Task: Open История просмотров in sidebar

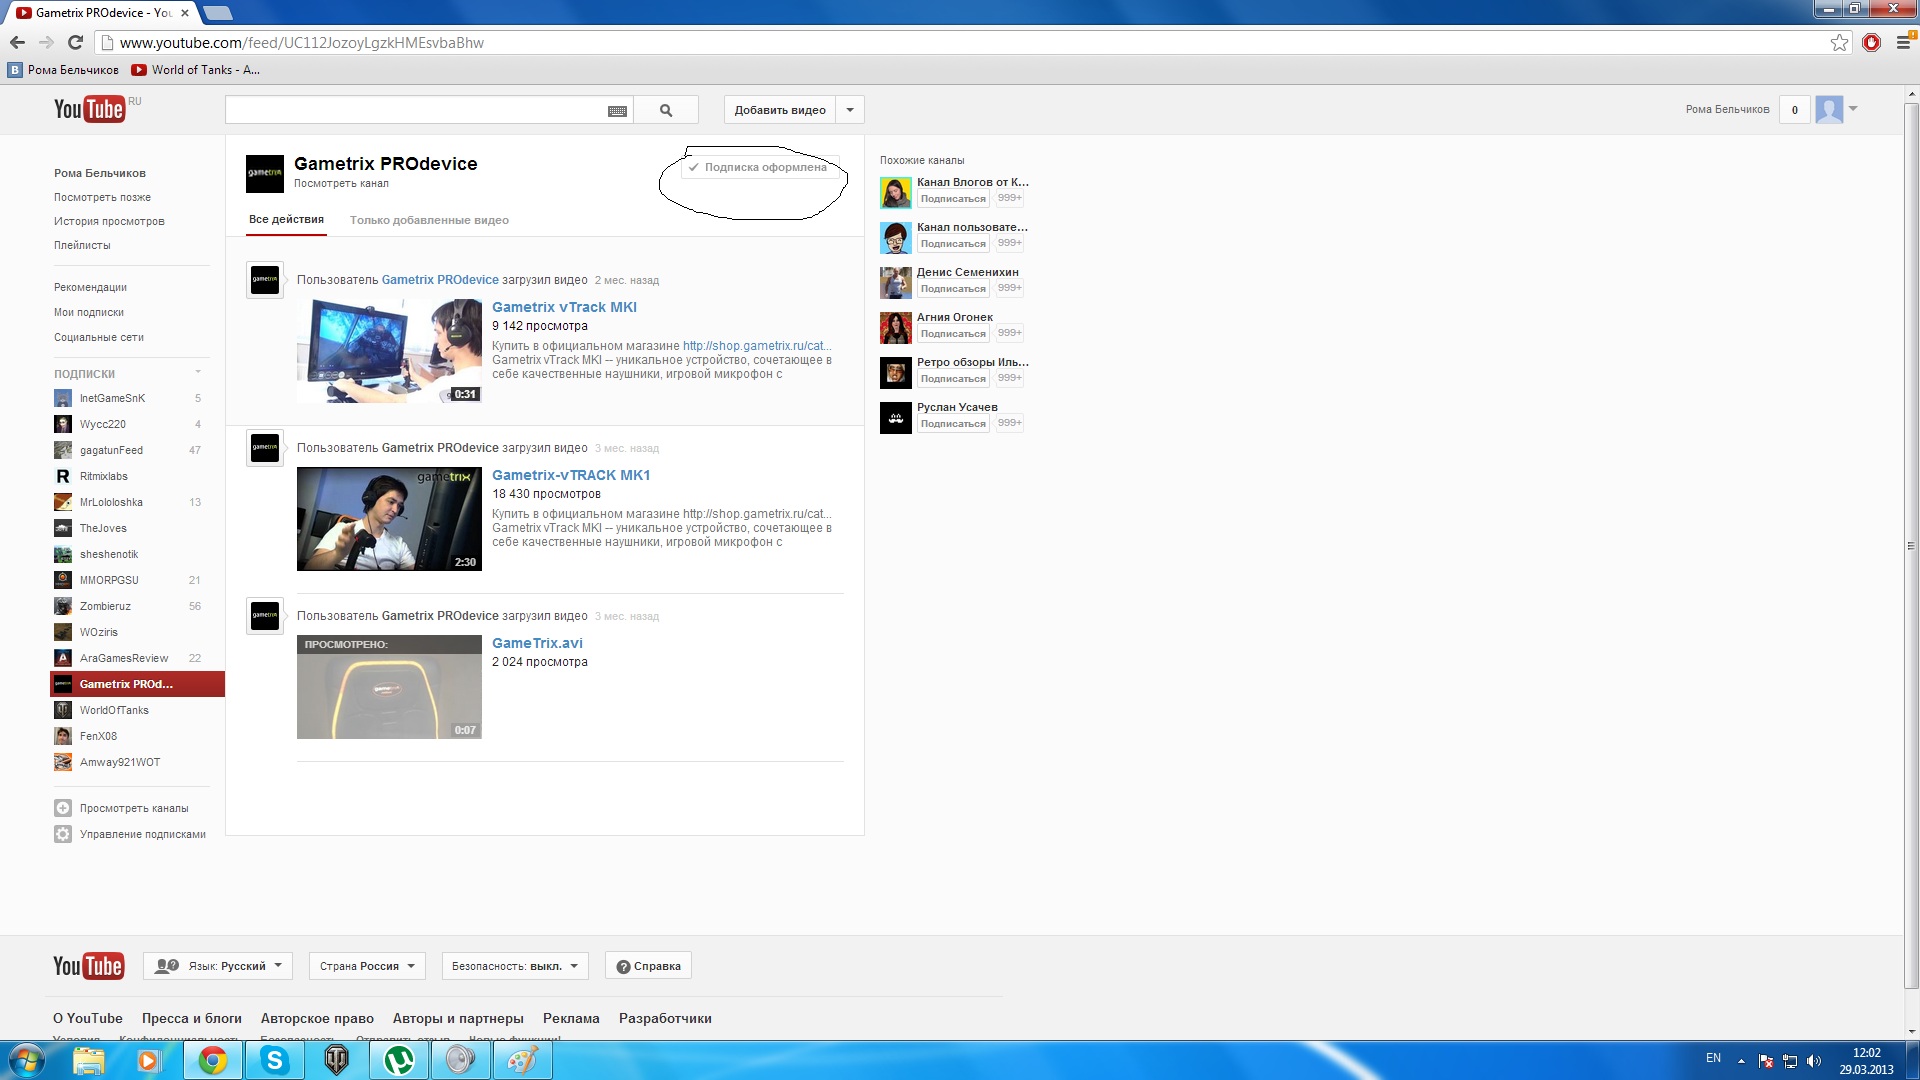Action: click(109, 221)
